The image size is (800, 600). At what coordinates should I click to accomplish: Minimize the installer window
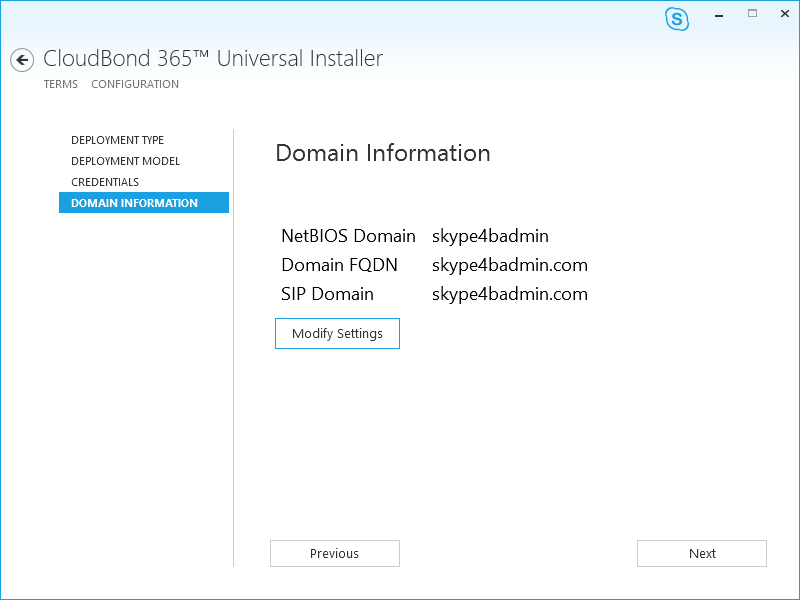pyautogui.click(x=719, y=16)
